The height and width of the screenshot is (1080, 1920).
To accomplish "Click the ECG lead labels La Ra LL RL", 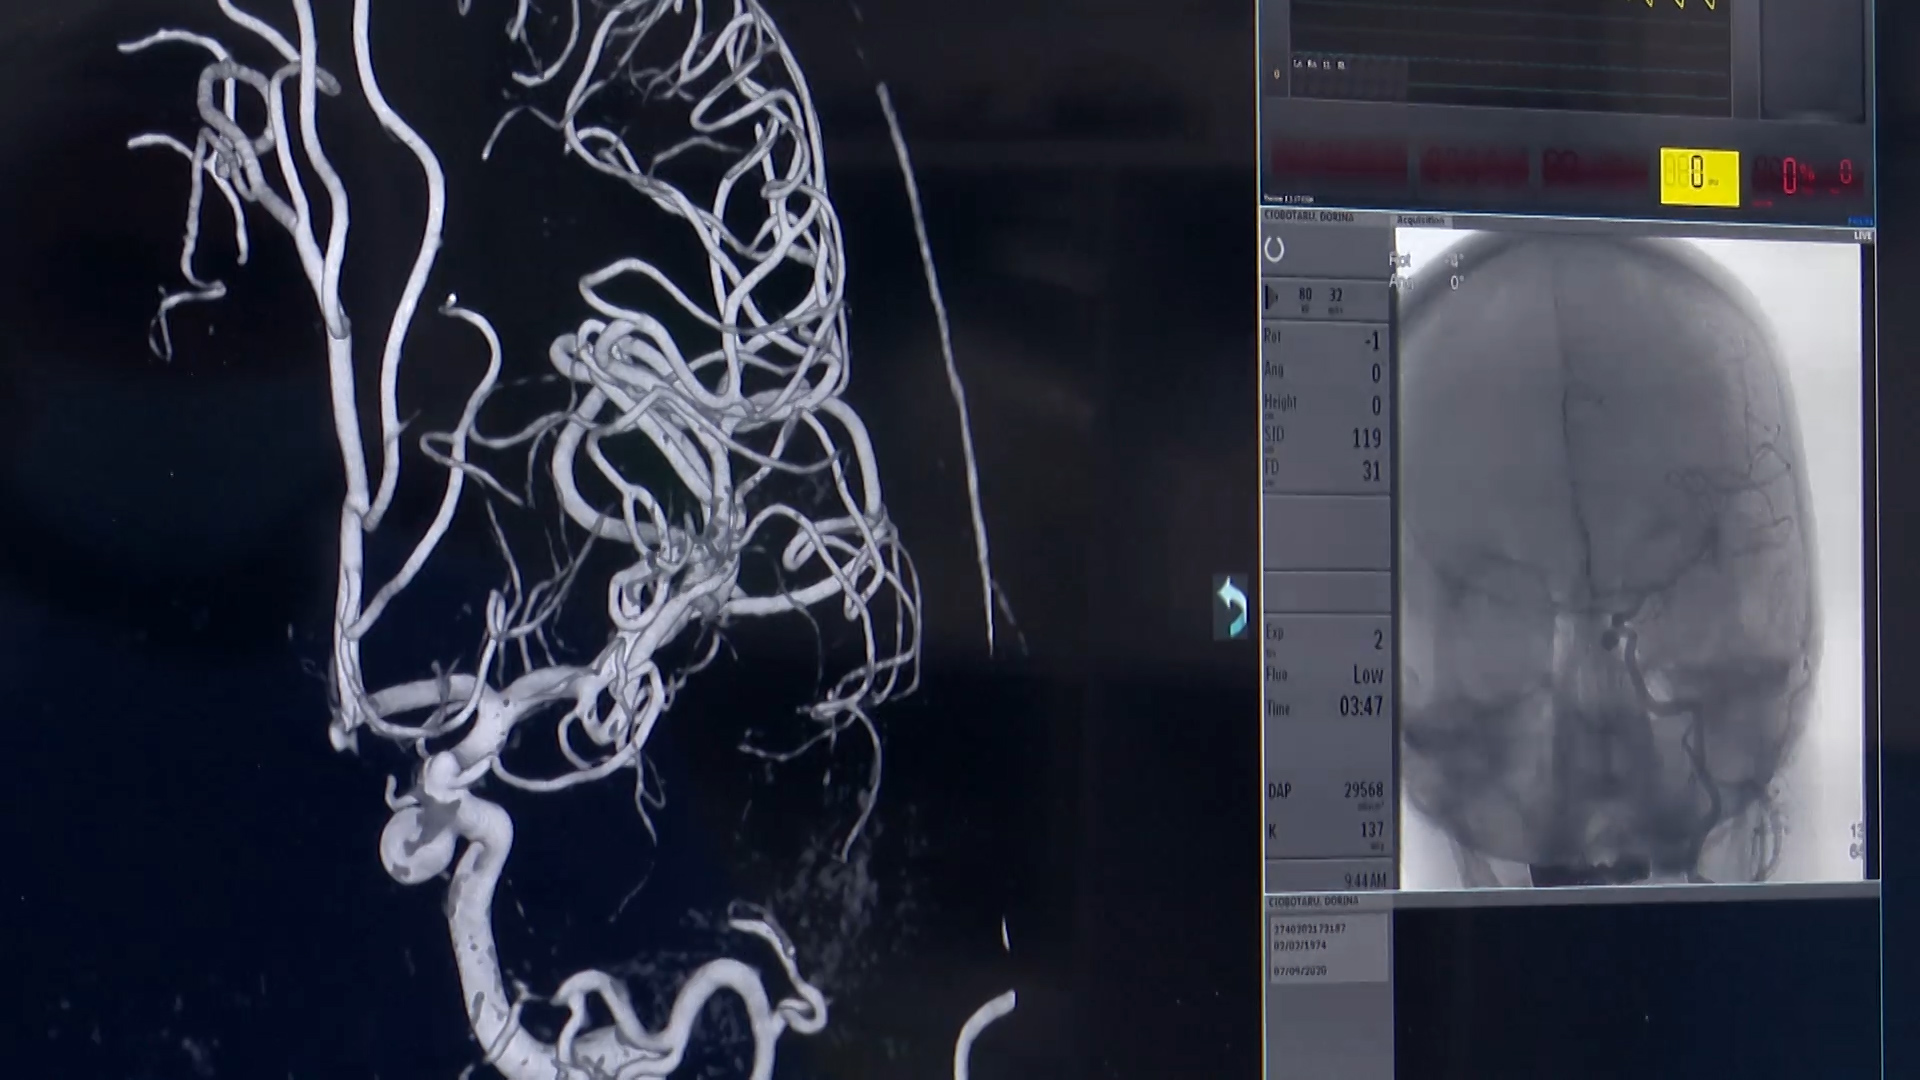I will pyautogui.click(x=1319, y=65).
